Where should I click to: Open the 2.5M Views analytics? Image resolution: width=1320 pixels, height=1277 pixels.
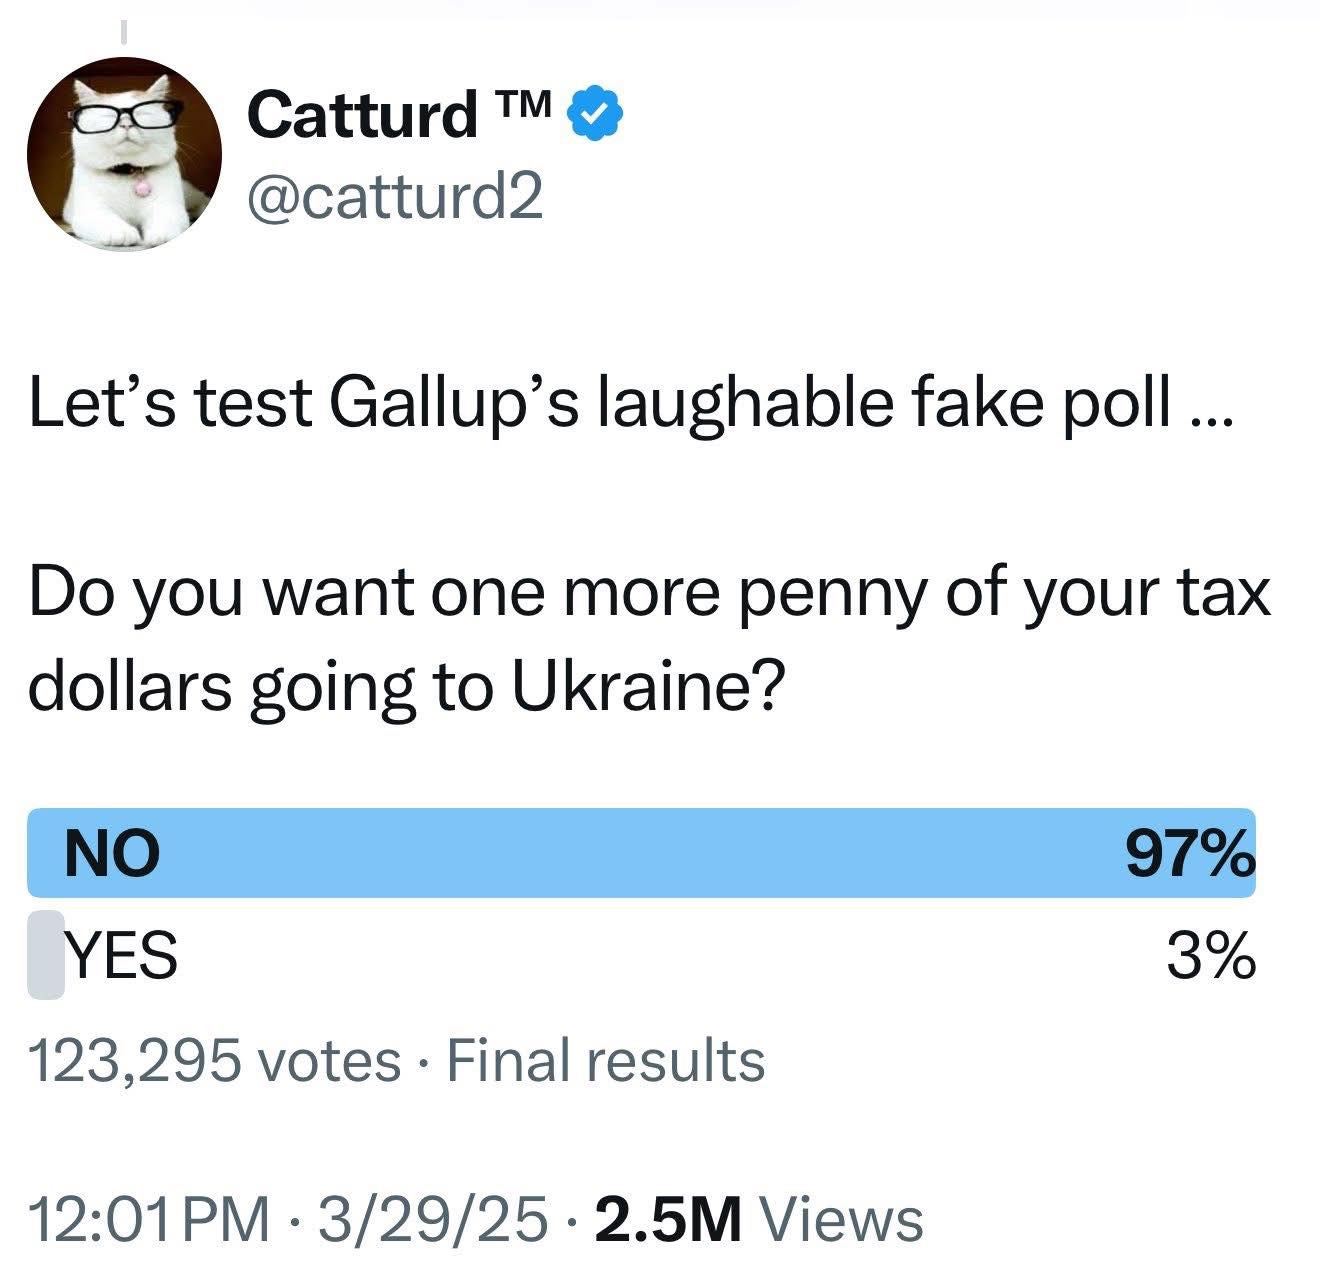click(758, 1219)
